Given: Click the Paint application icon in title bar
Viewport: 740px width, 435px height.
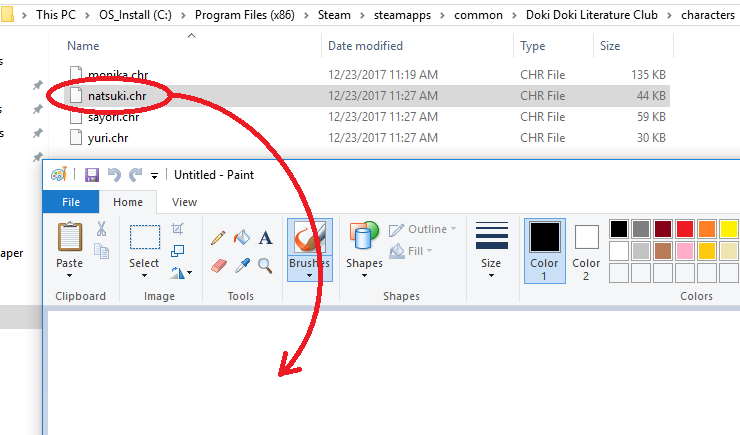Looking at the screenshot, I should tap(59, 175).
